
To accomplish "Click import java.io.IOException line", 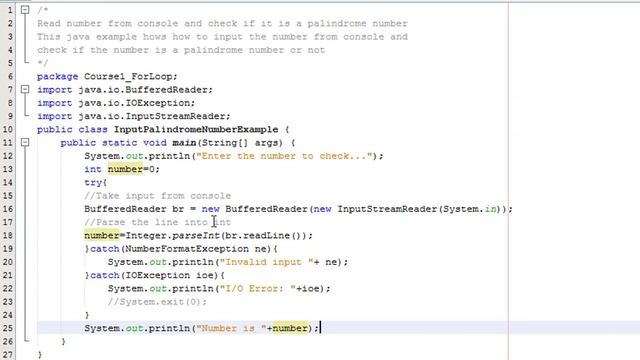I will [x=116, y=103].
